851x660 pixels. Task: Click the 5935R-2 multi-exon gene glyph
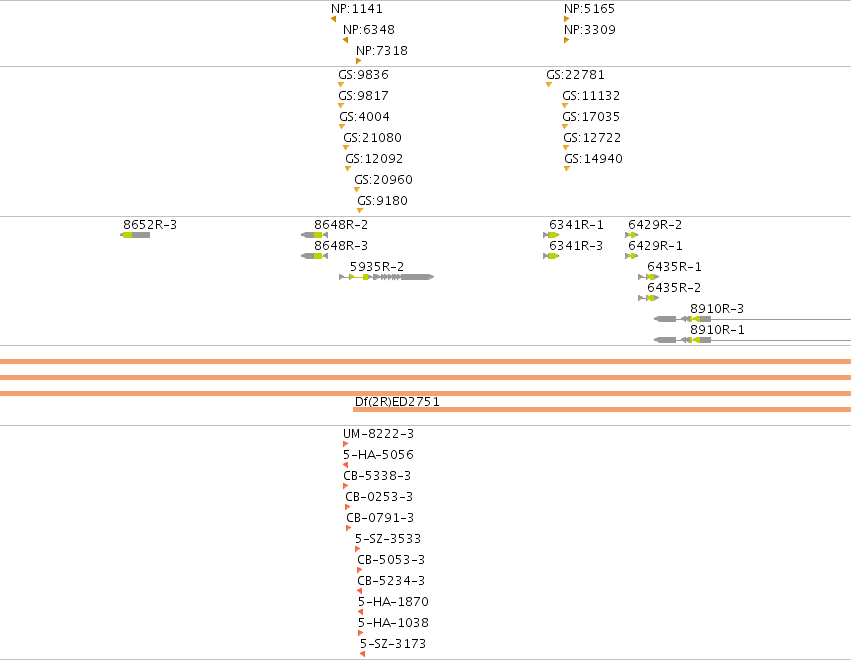[386, 277]
